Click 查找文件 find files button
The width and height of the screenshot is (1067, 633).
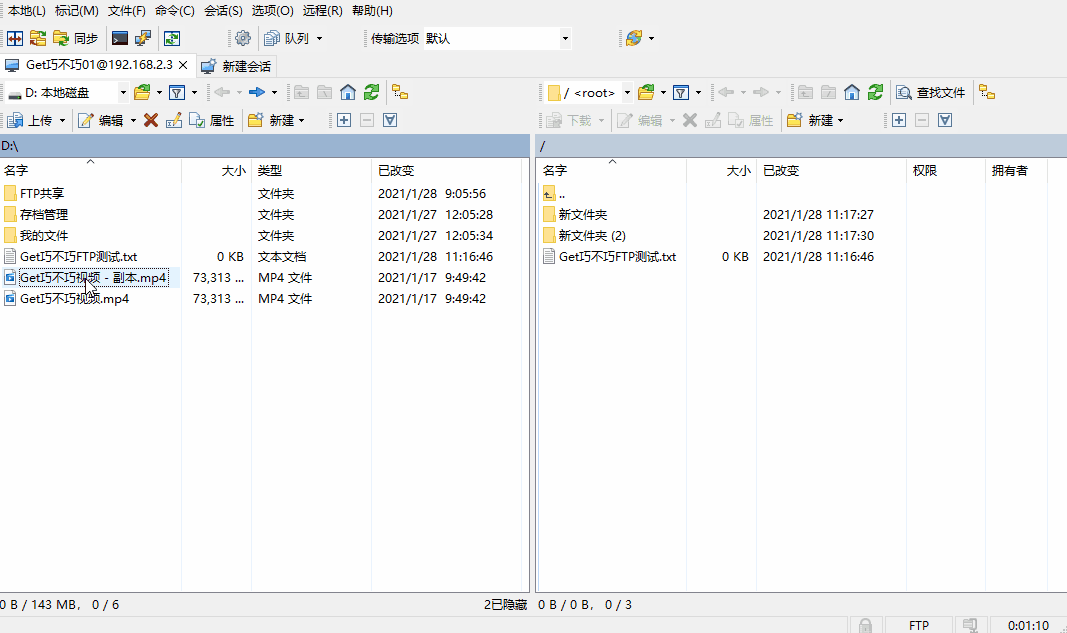[931, 93]
